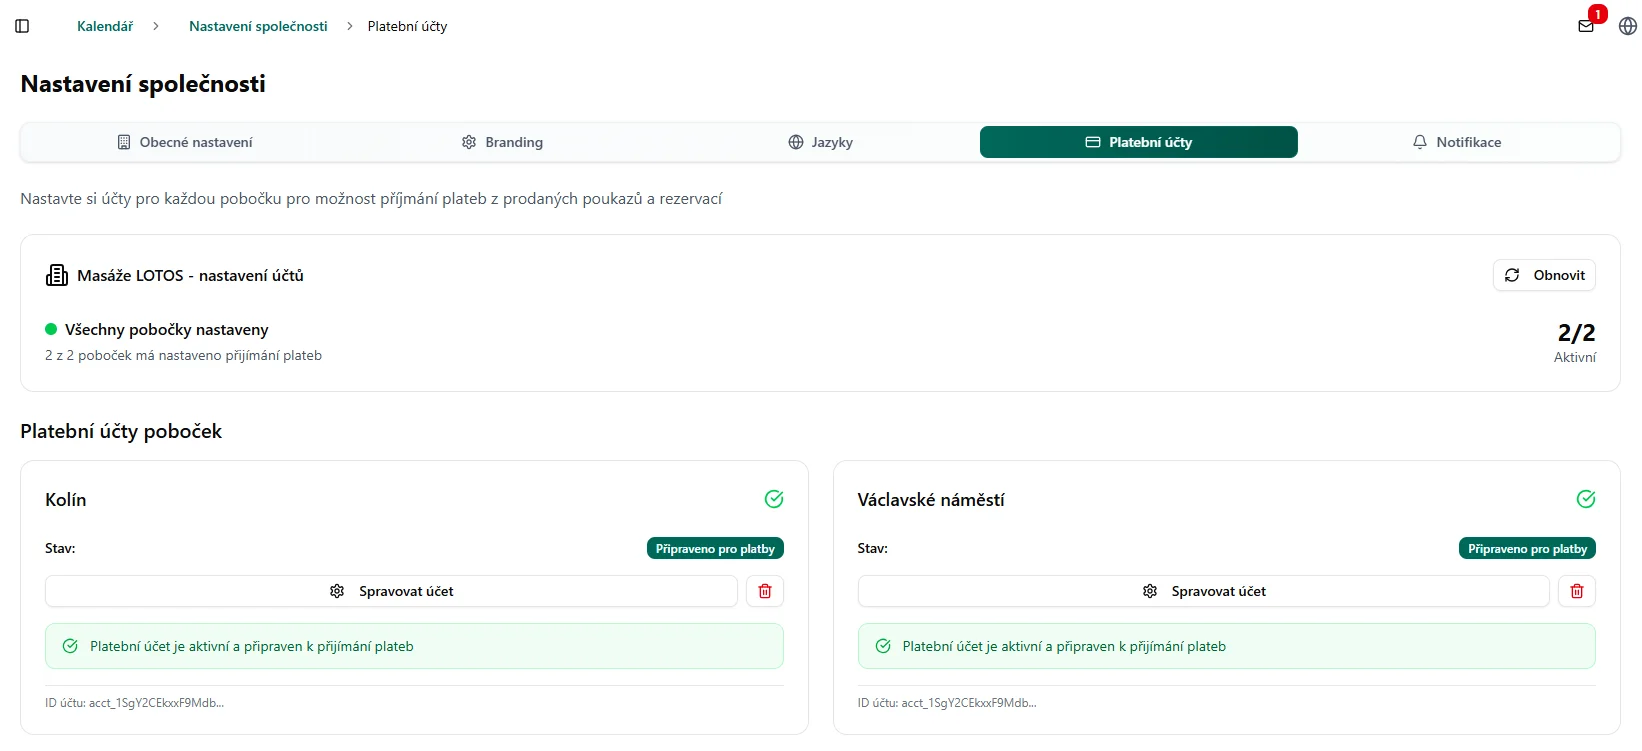
Task: Click Spravovat účet for Kolín
Action: (391, 591)
